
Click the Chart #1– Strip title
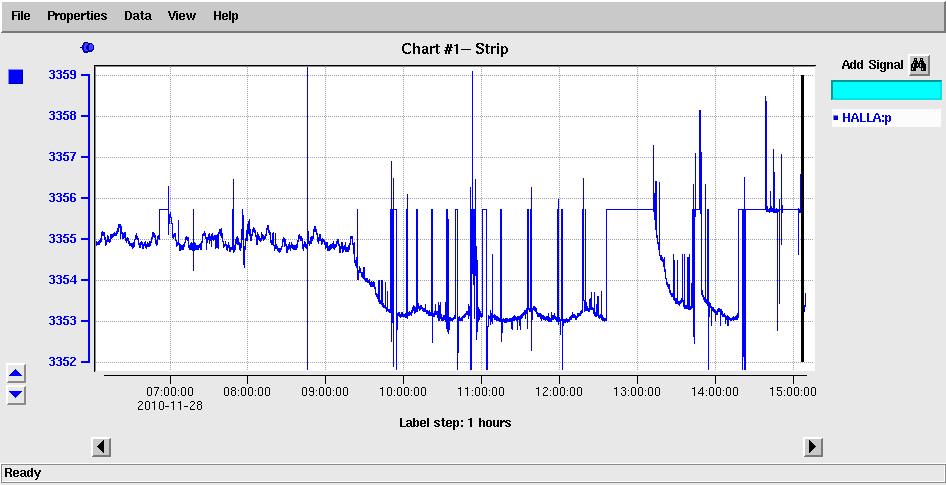click(x=455, y=49)
